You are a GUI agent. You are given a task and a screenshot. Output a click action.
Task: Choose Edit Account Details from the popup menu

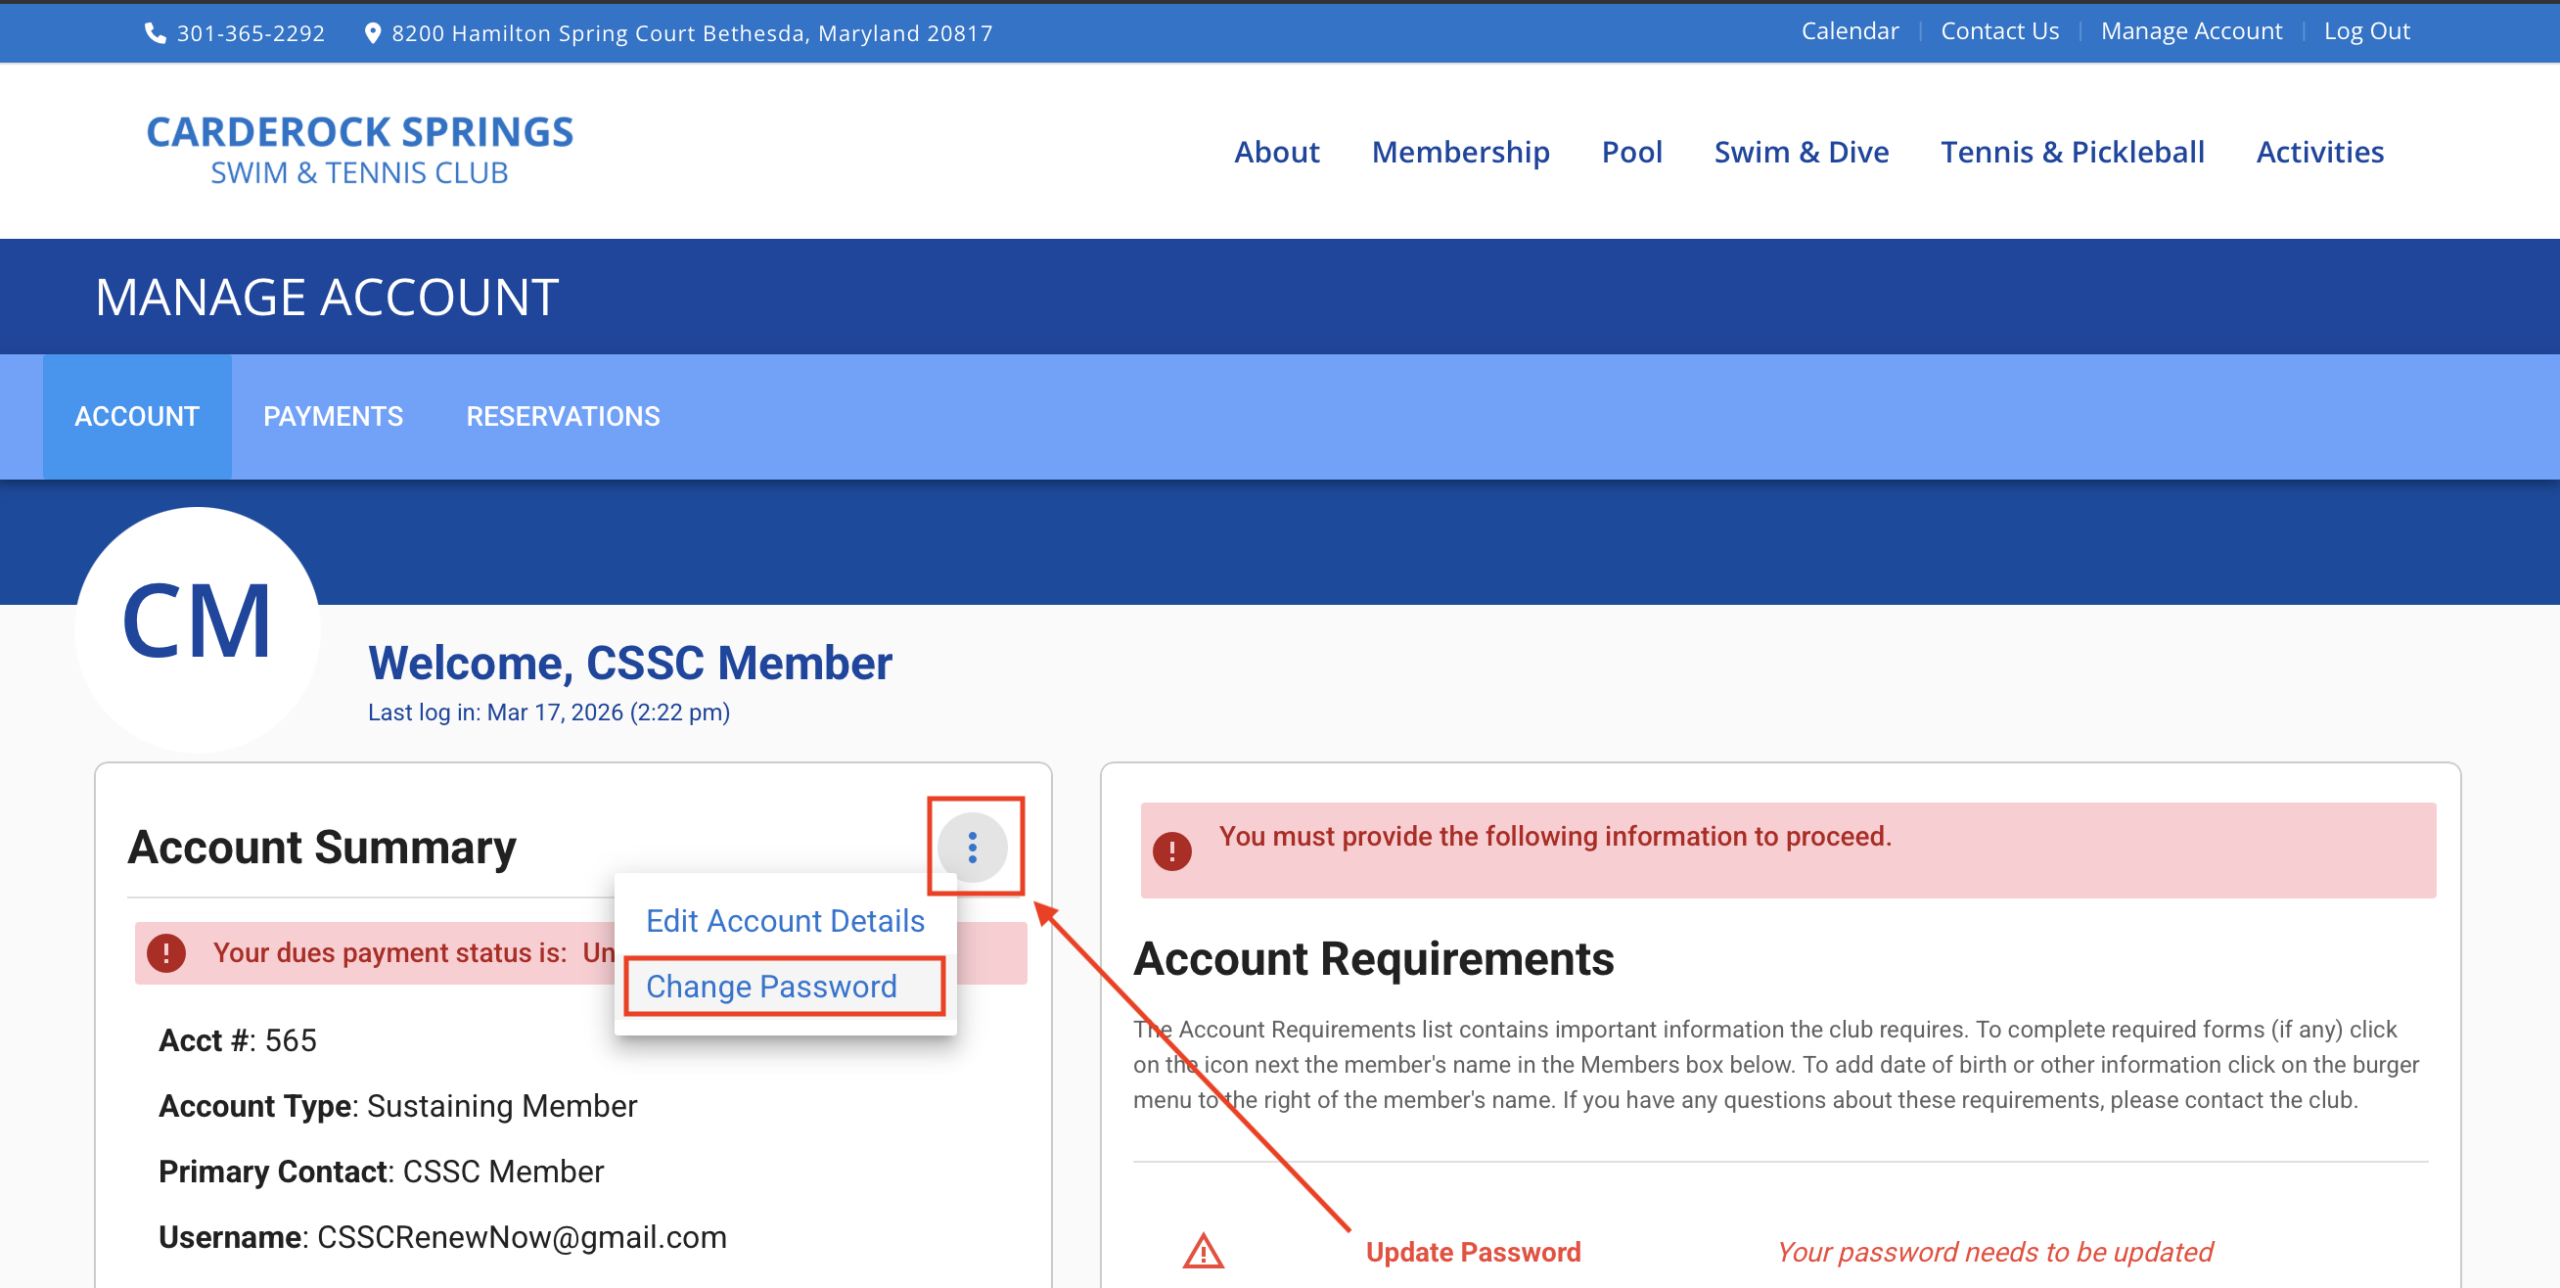click(785, 921)
